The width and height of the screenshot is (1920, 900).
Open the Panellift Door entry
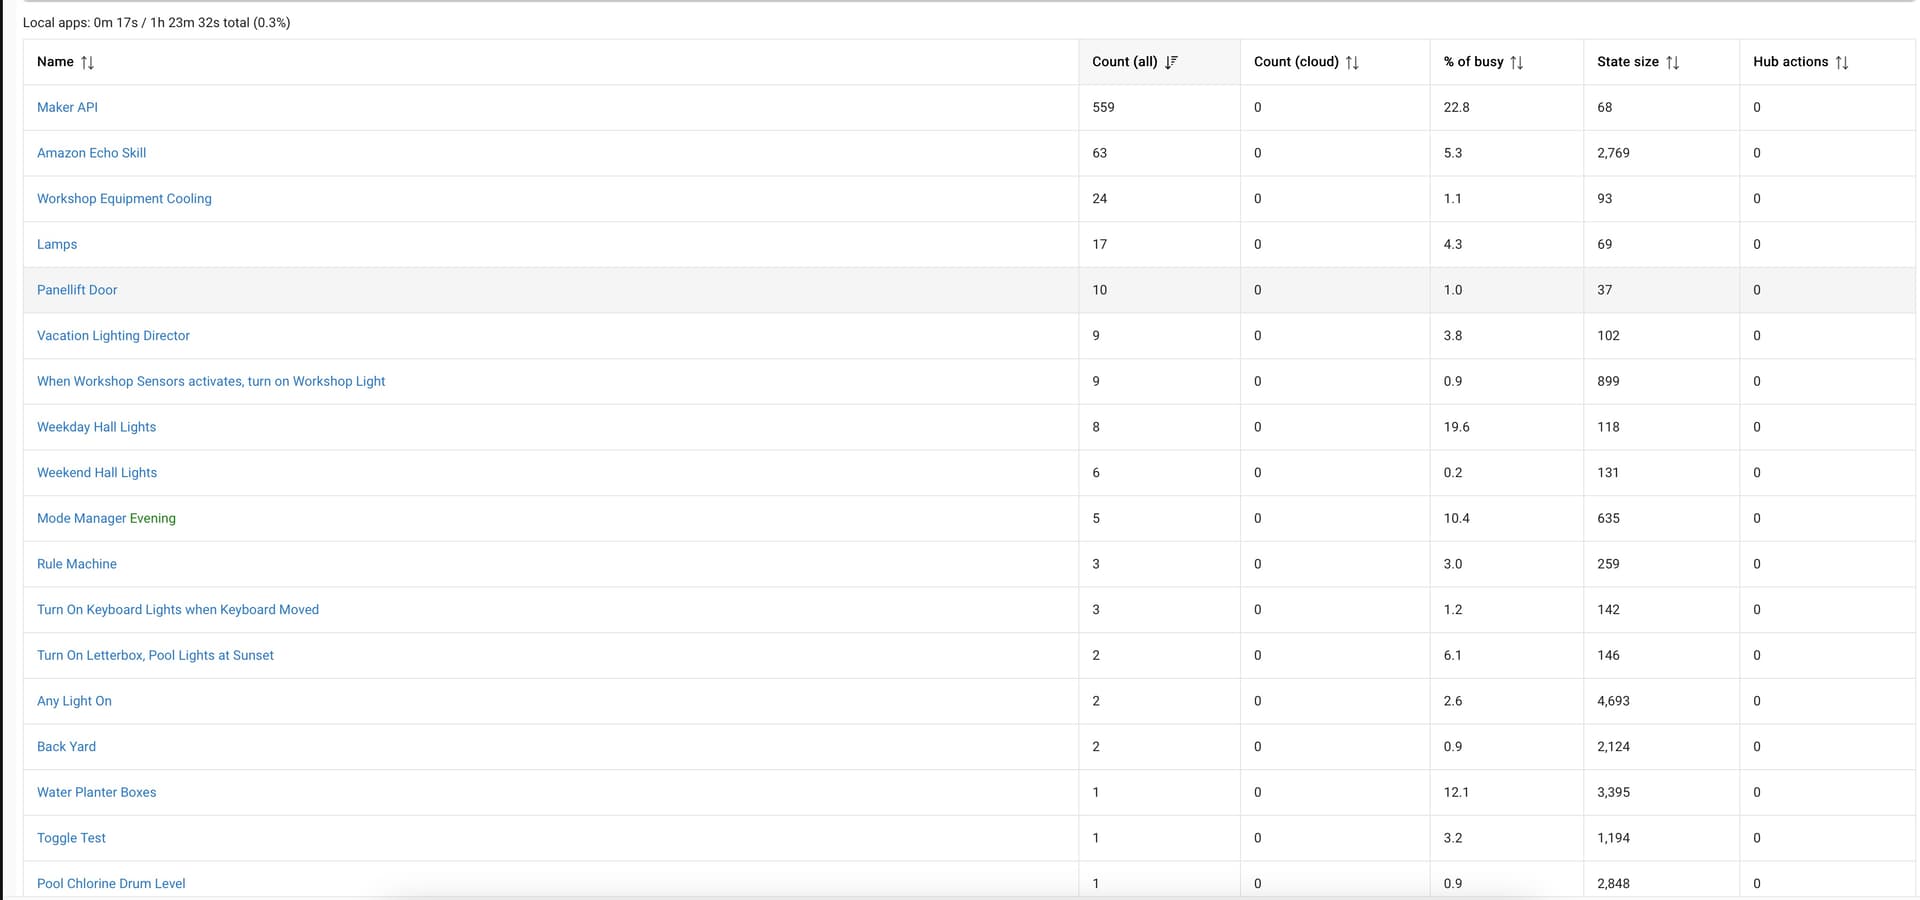coord(77,290)
